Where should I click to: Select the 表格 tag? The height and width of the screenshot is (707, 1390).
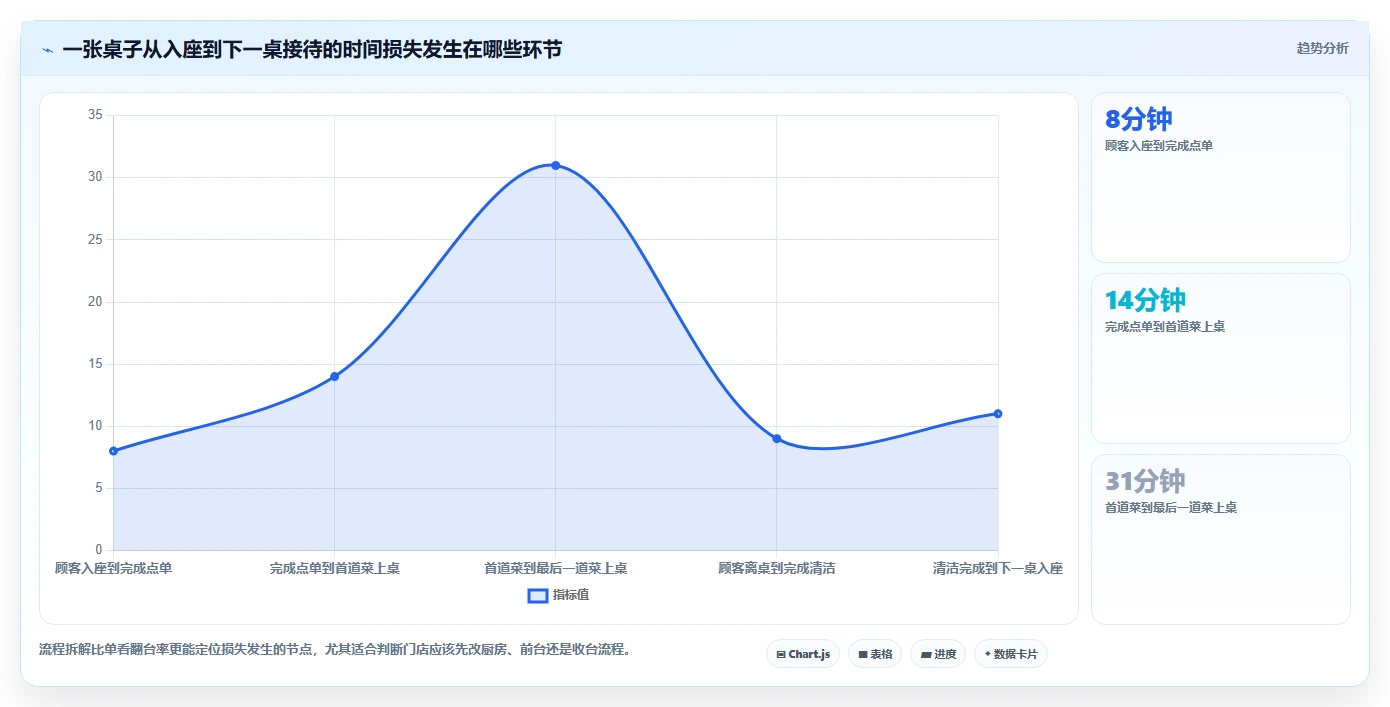(875, 654)
